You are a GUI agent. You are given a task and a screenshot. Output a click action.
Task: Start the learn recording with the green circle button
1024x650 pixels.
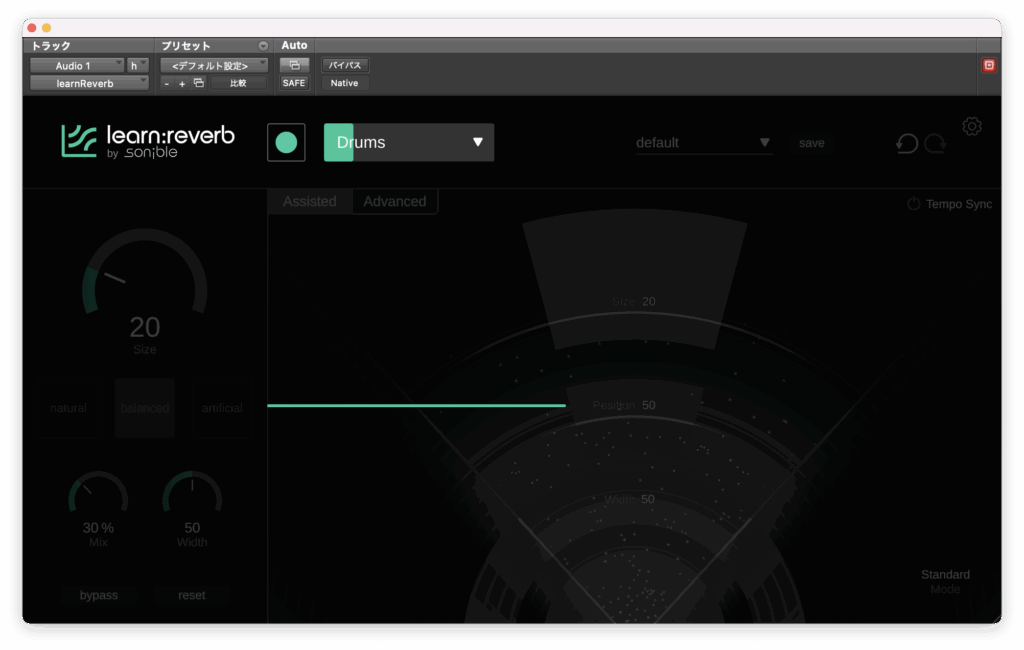(286, 142)
